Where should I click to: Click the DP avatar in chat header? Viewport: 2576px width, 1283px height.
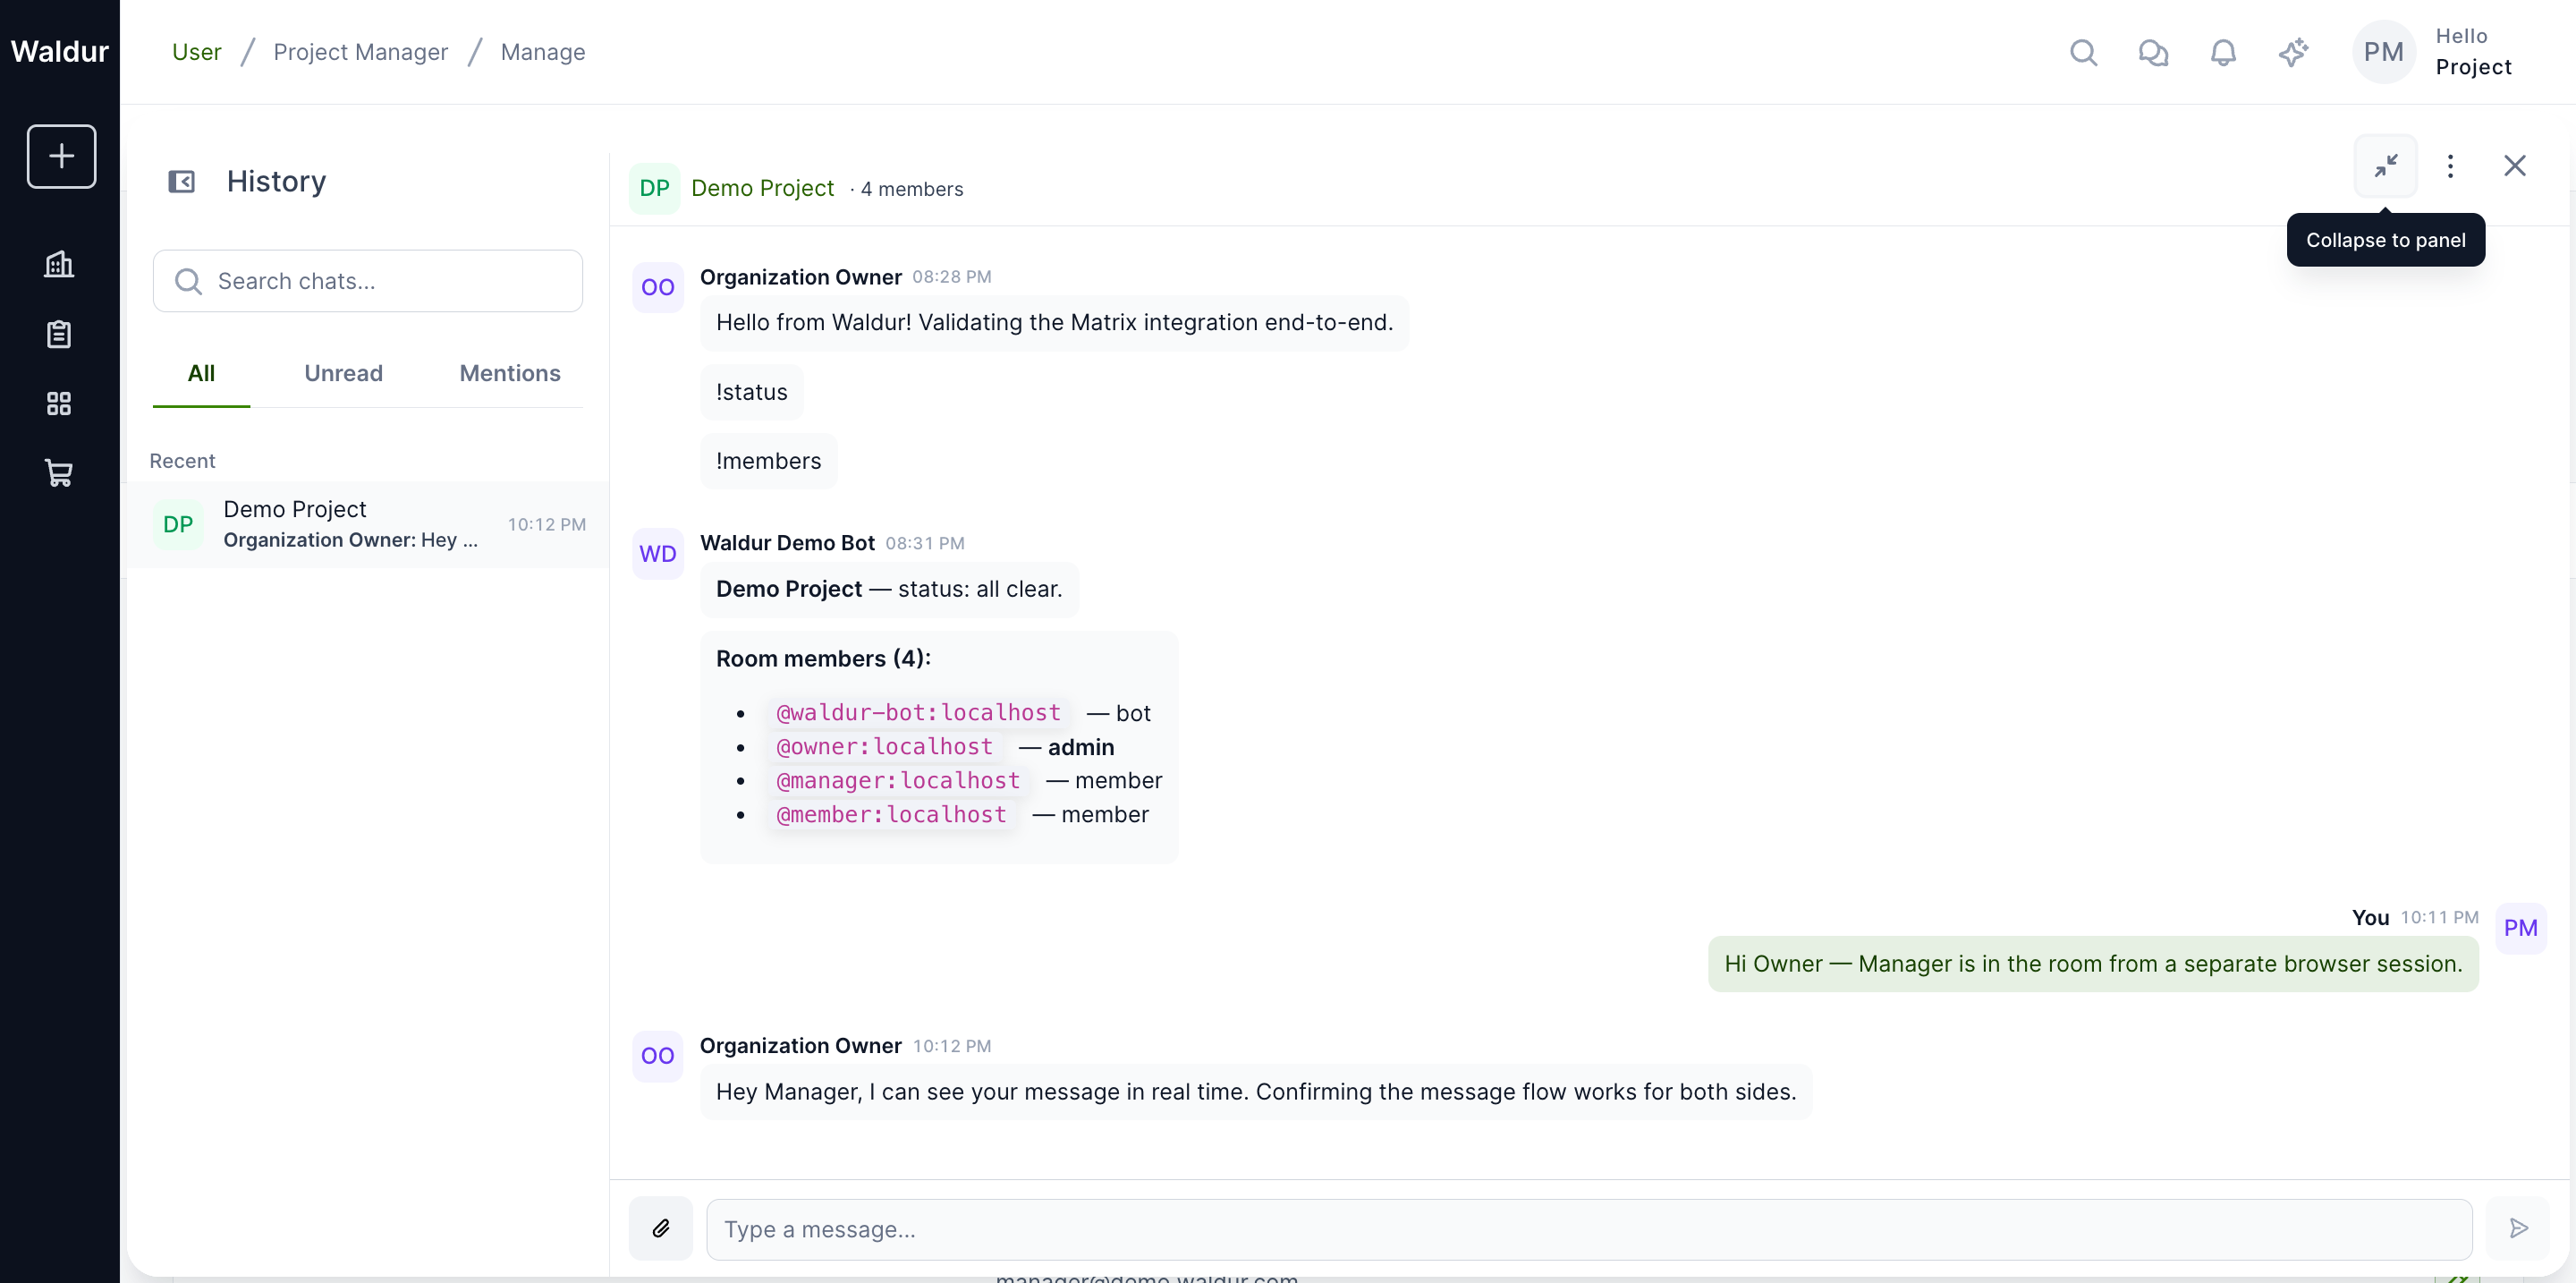point(654,188)
